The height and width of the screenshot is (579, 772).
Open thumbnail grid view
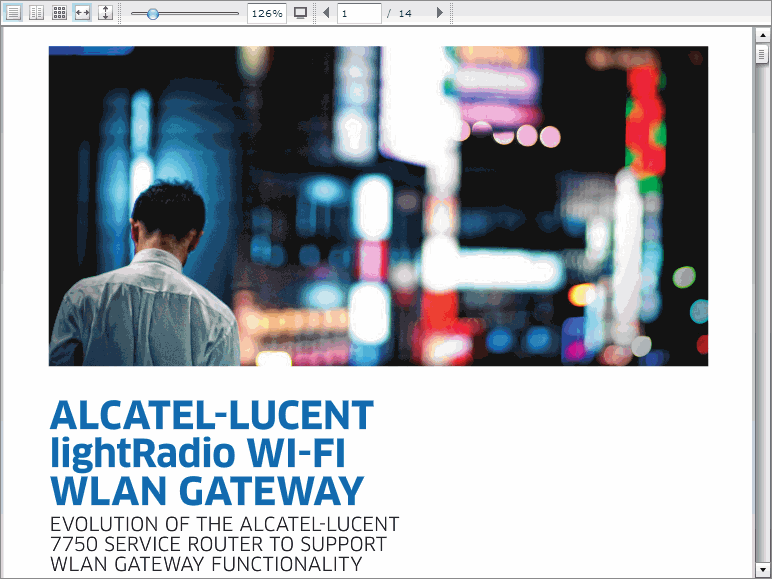(60, 13)
